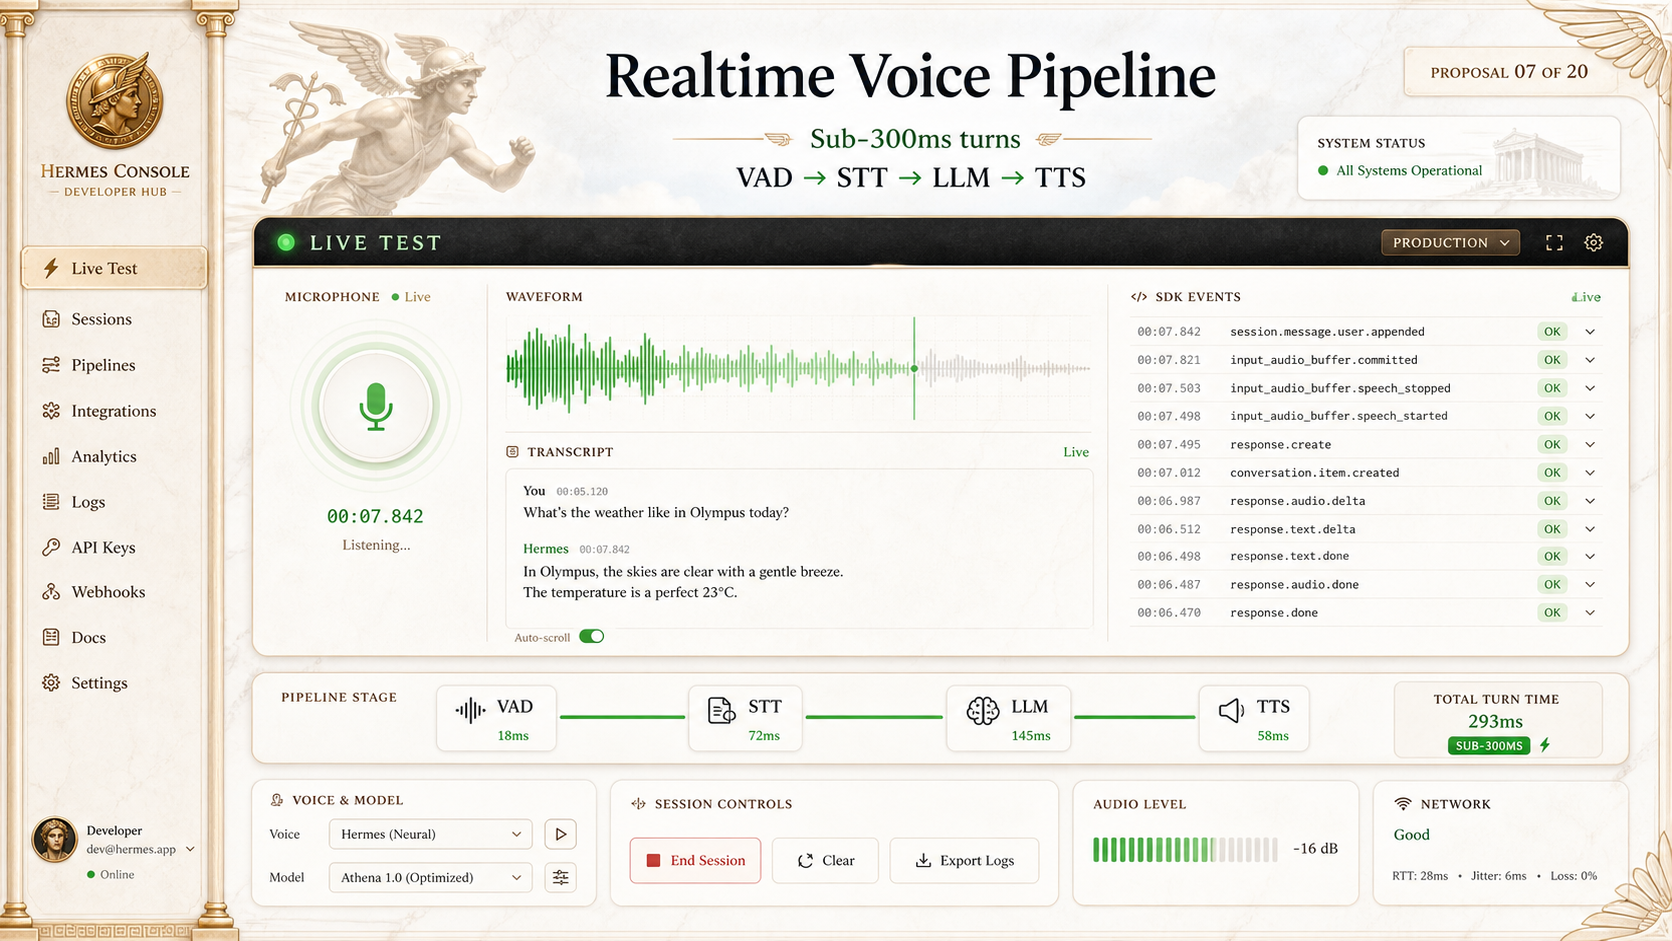
Task: Click the API Keys key icon
Action: (51, 547)
